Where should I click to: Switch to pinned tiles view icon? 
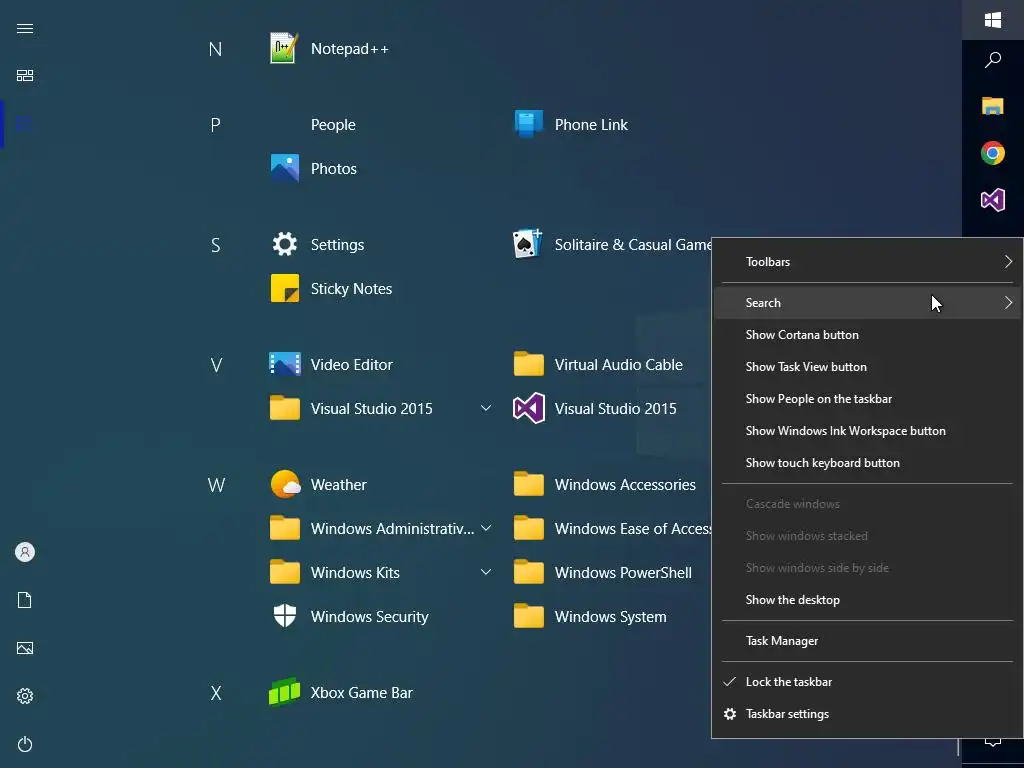[x=25, y=76]
